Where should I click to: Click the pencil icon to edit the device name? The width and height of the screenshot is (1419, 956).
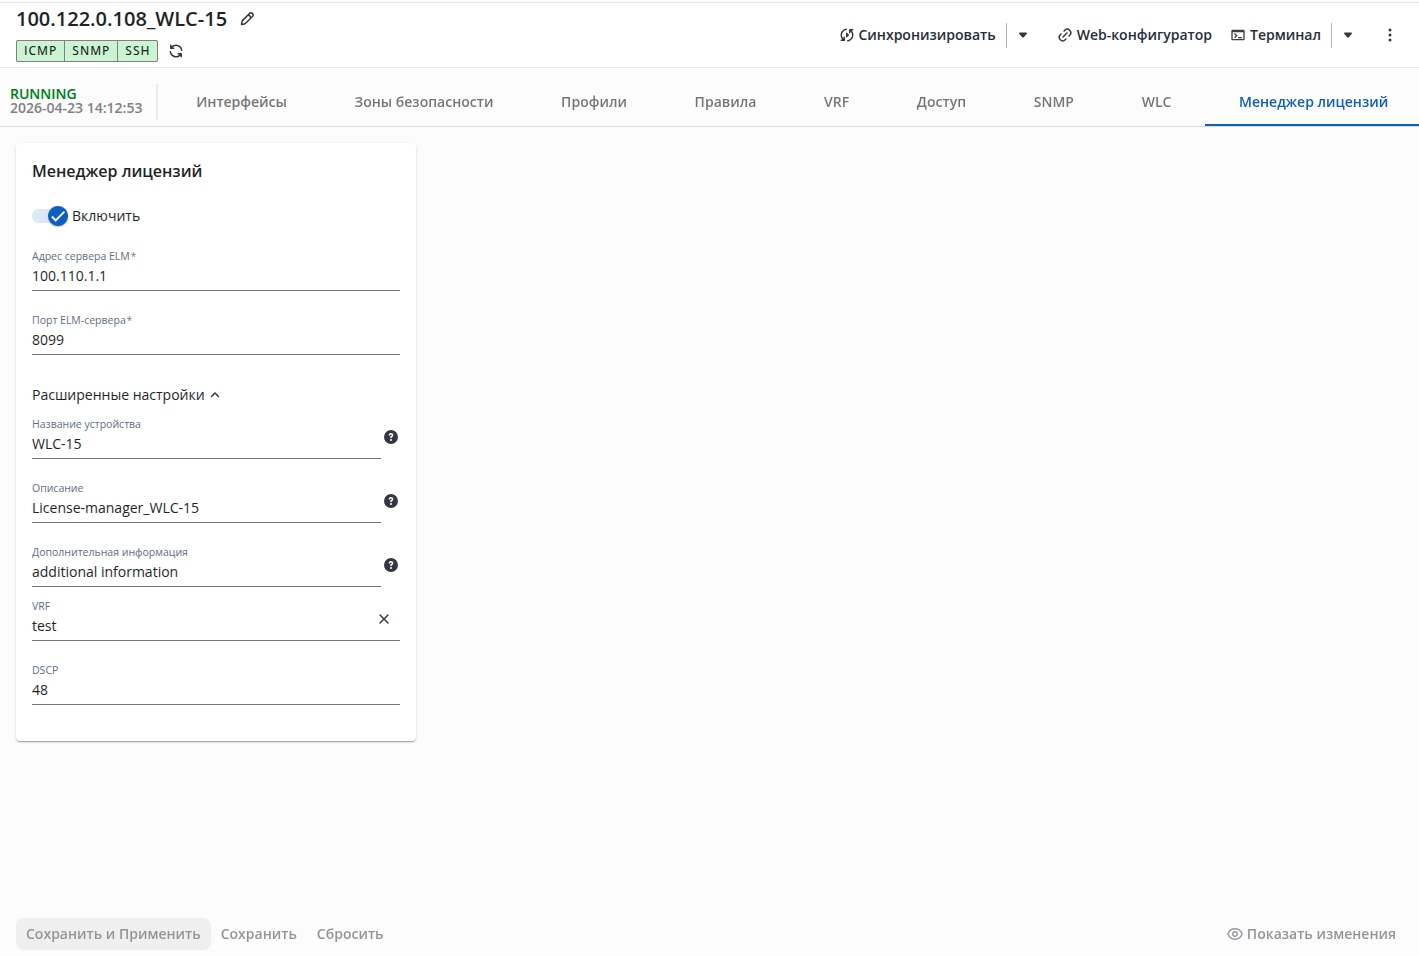(247, 19)
